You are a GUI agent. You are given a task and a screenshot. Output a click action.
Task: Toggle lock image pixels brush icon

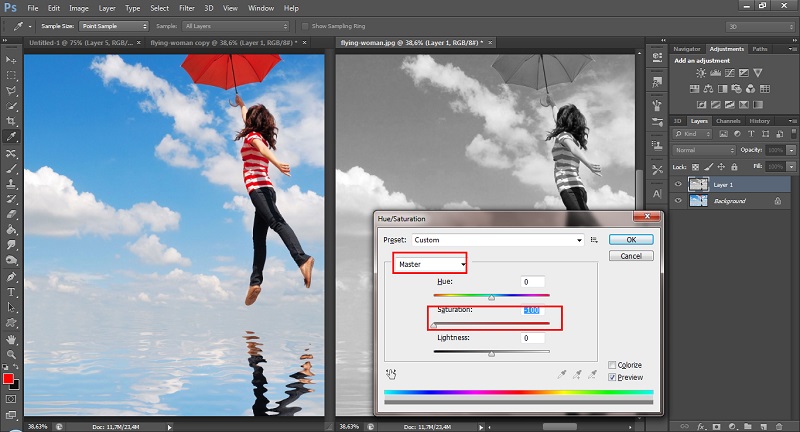click(x=708, y=166)
